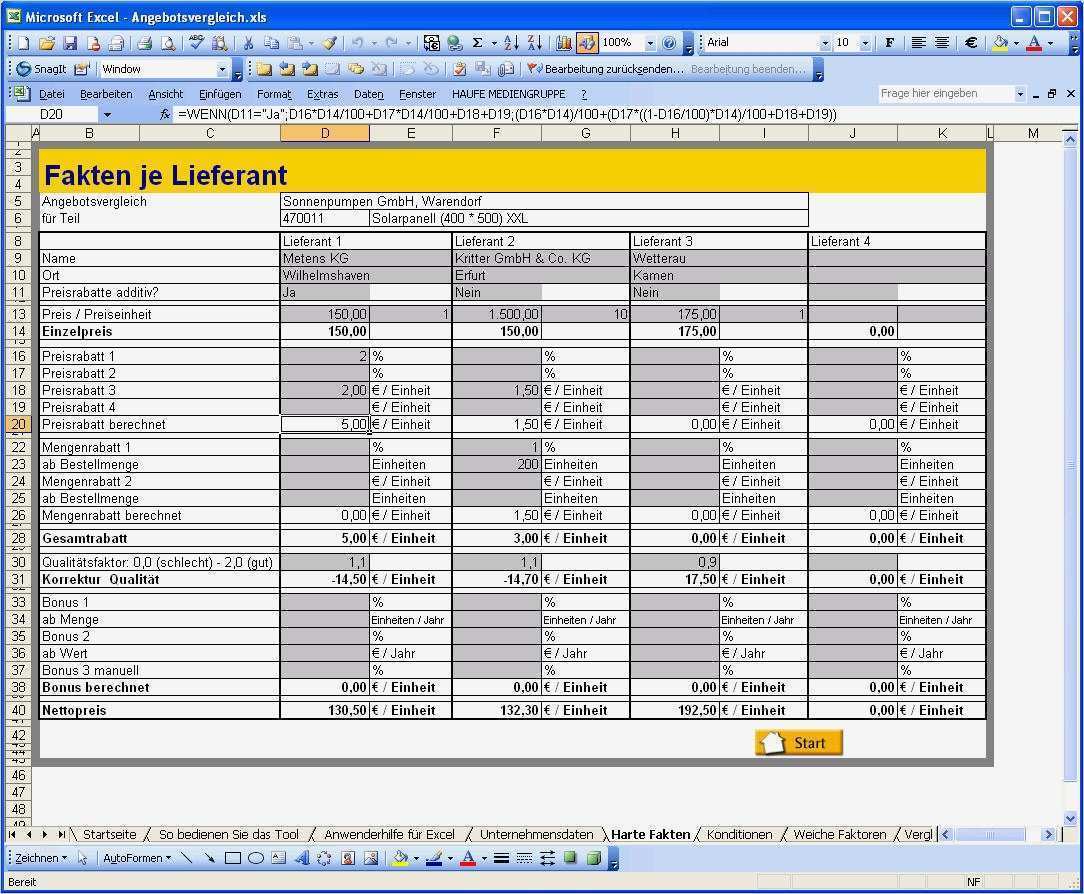This screenshot has width=1084, height=894.
Task: Toggle 3D style in drawing toolbar
Action: click(594, 858)
